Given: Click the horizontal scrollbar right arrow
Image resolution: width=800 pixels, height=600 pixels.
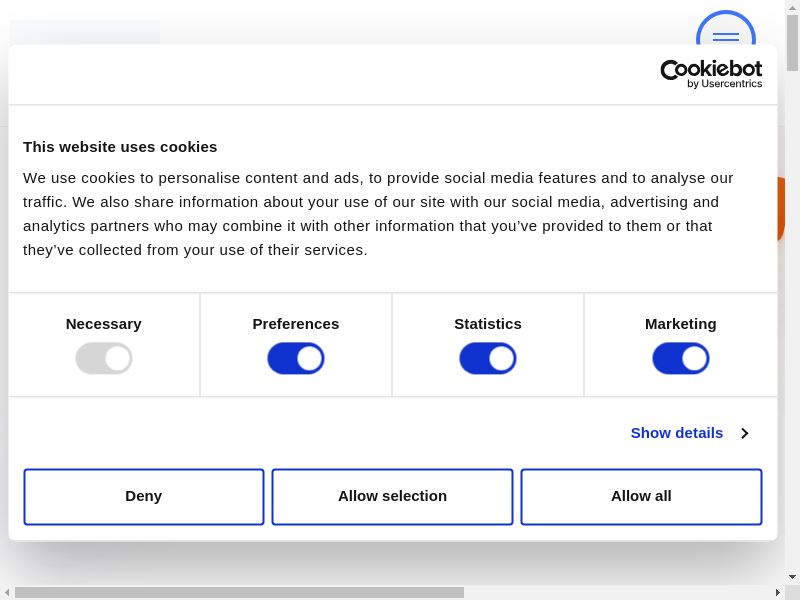Looking at the screenshot, I should coord(778,592).
